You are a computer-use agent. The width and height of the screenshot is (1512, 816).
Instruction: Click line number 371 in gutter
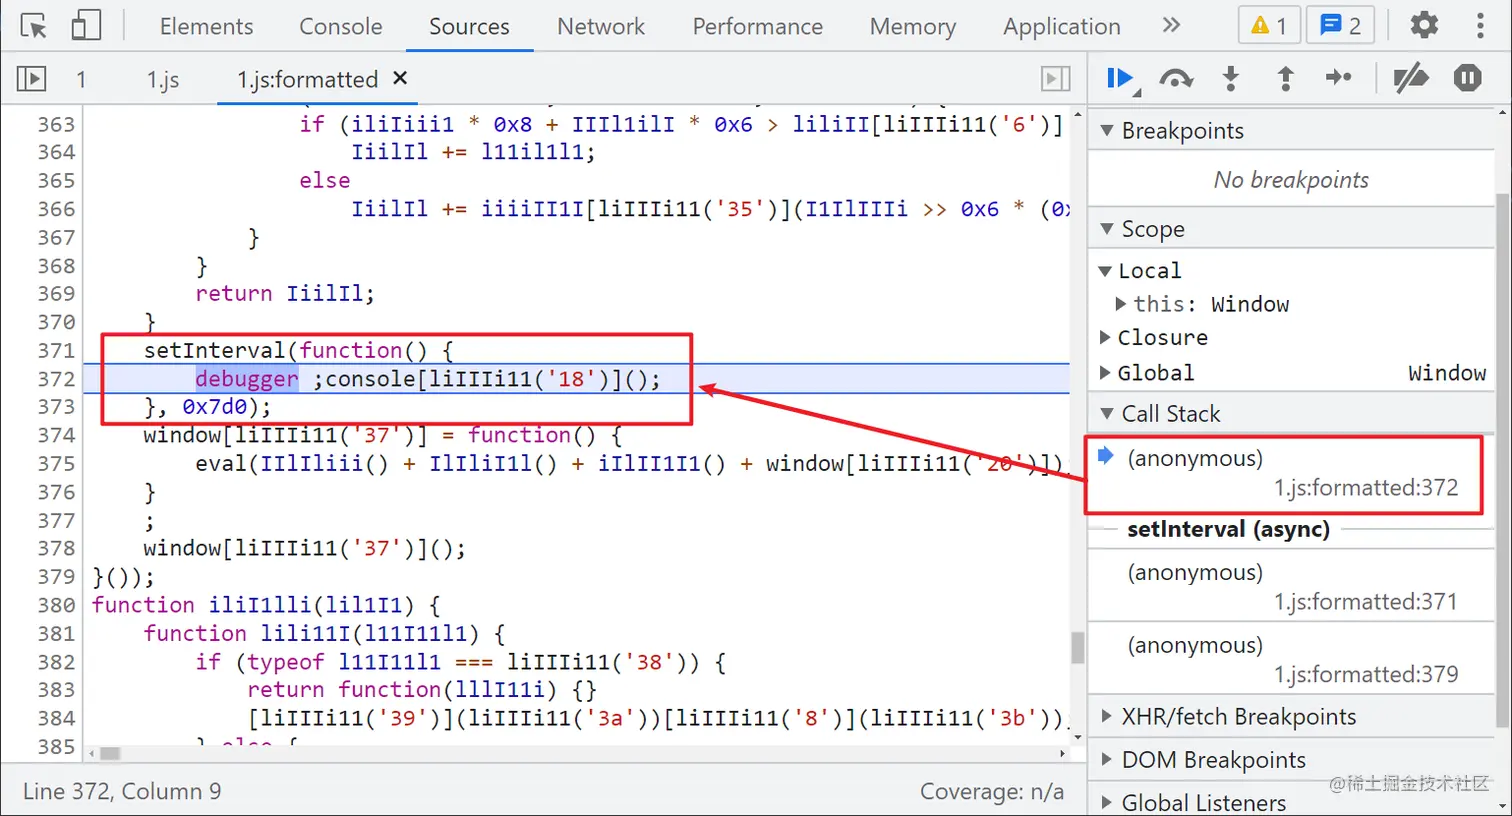pyautogui.click(x=56, y=351)
